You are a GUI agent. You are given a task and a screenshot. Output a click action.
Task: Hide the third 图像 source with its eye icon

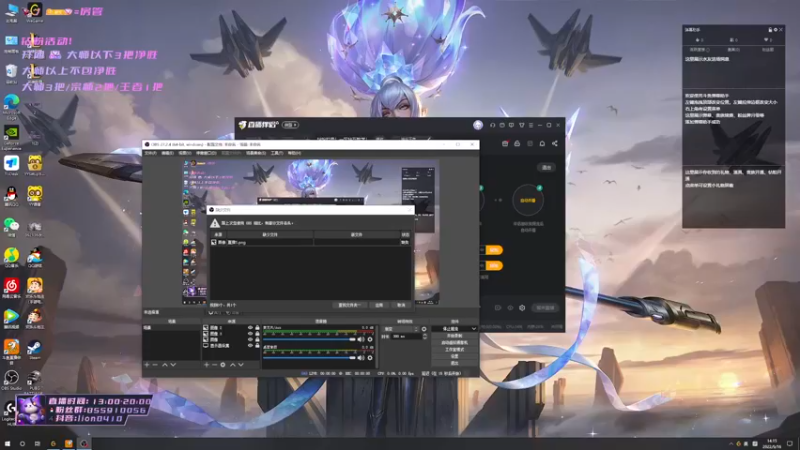[250, 339]
